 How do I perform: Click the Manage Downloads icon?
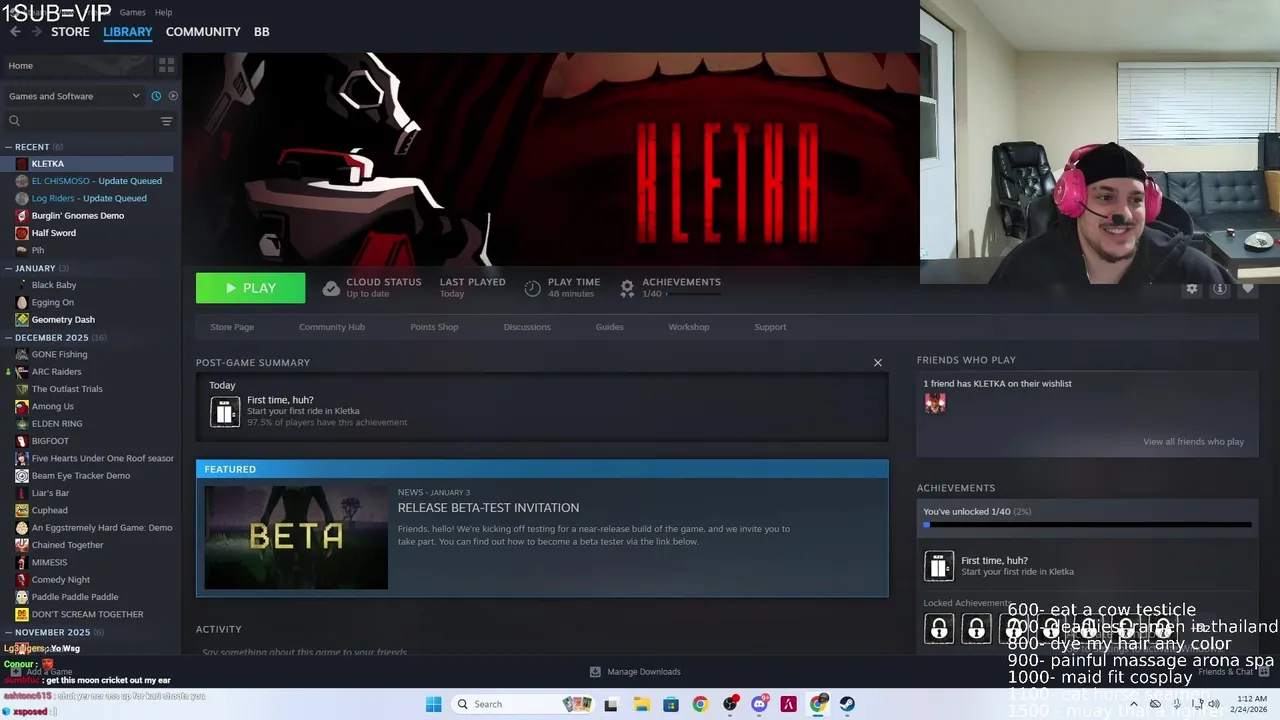[595, 672]
